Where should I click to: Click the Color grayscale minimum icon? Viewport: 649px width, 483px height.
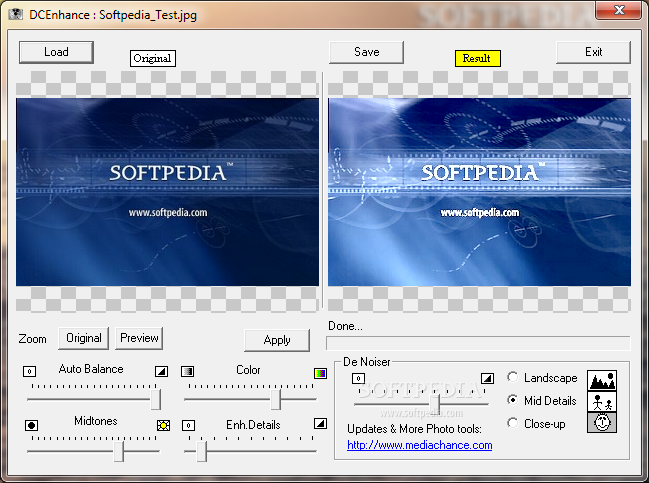click(187, 371)
